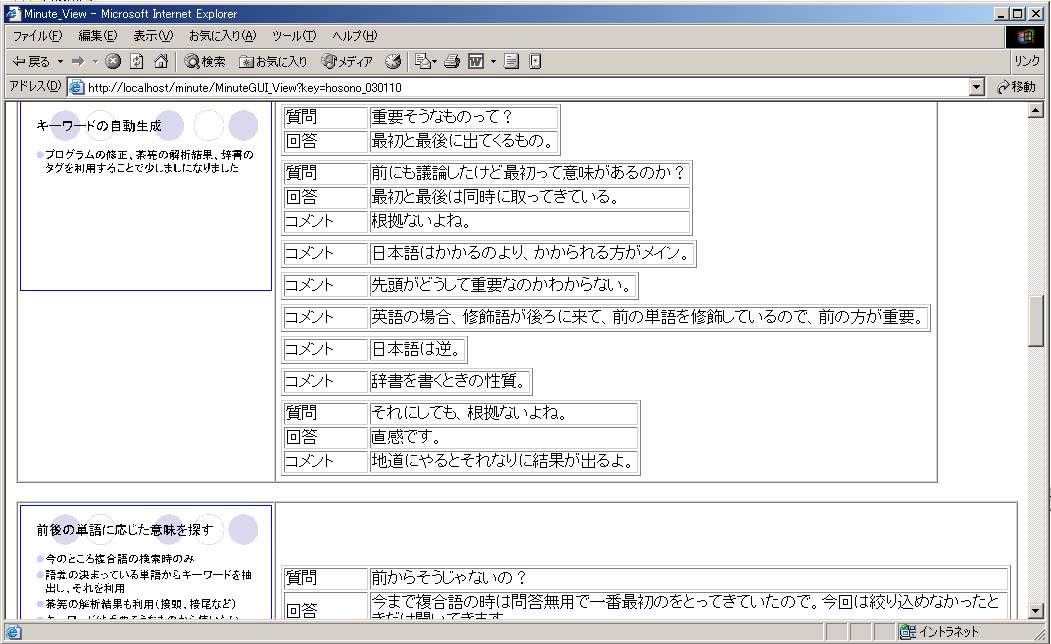Click comment 辞書を書くときの性質。
This screenshot has width=1051, height=644.
click(x=449, y=381)
